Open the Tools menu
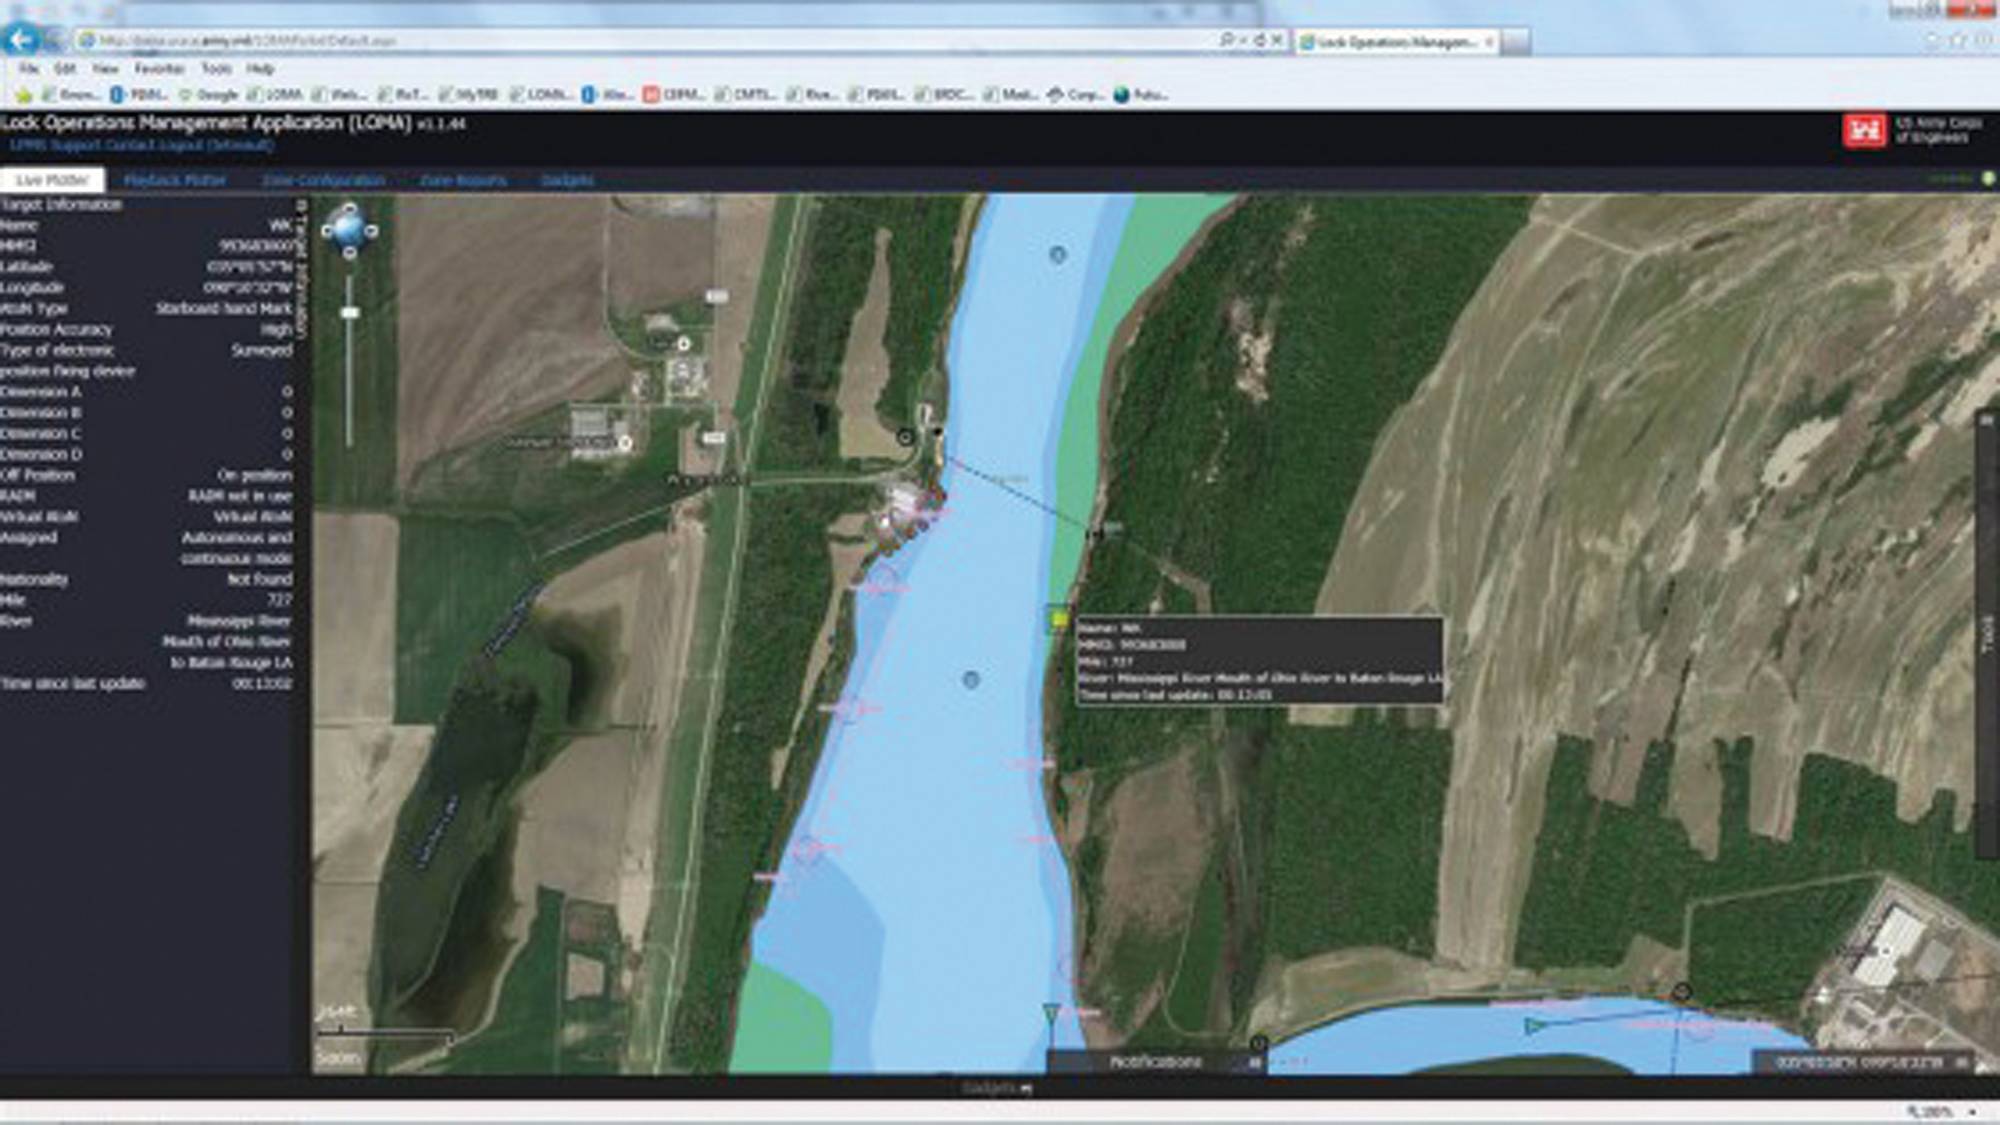The height and width of the screenshot is (1125, 2000). click(x=216, y=69)
